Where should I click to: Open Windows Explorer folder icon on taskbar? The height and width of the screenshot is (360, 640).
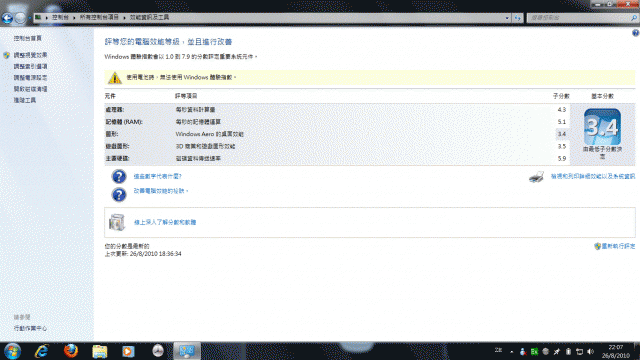[x=100, y=351]
